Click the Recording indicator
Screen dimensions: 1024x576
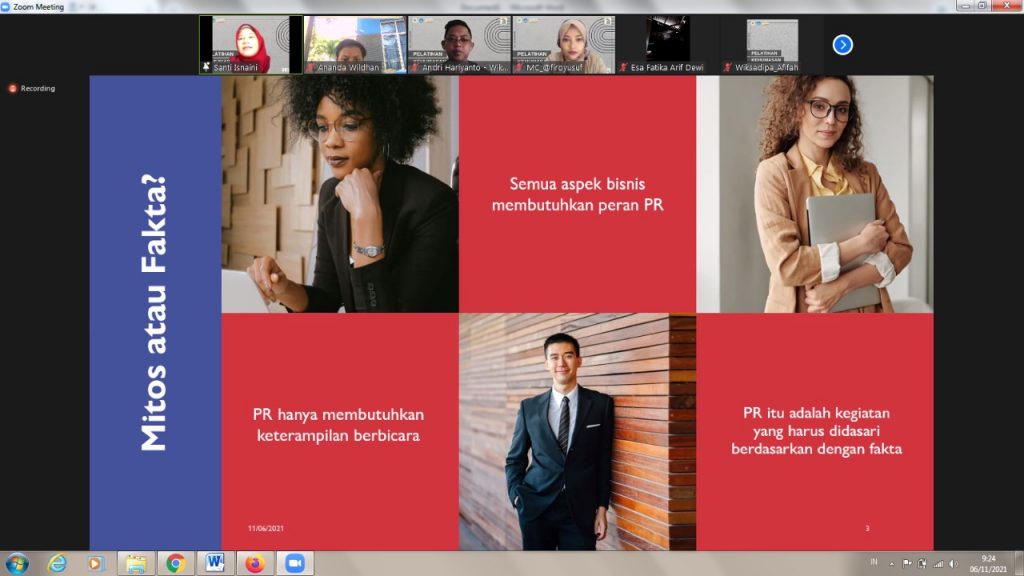click(x=33, y=88)
